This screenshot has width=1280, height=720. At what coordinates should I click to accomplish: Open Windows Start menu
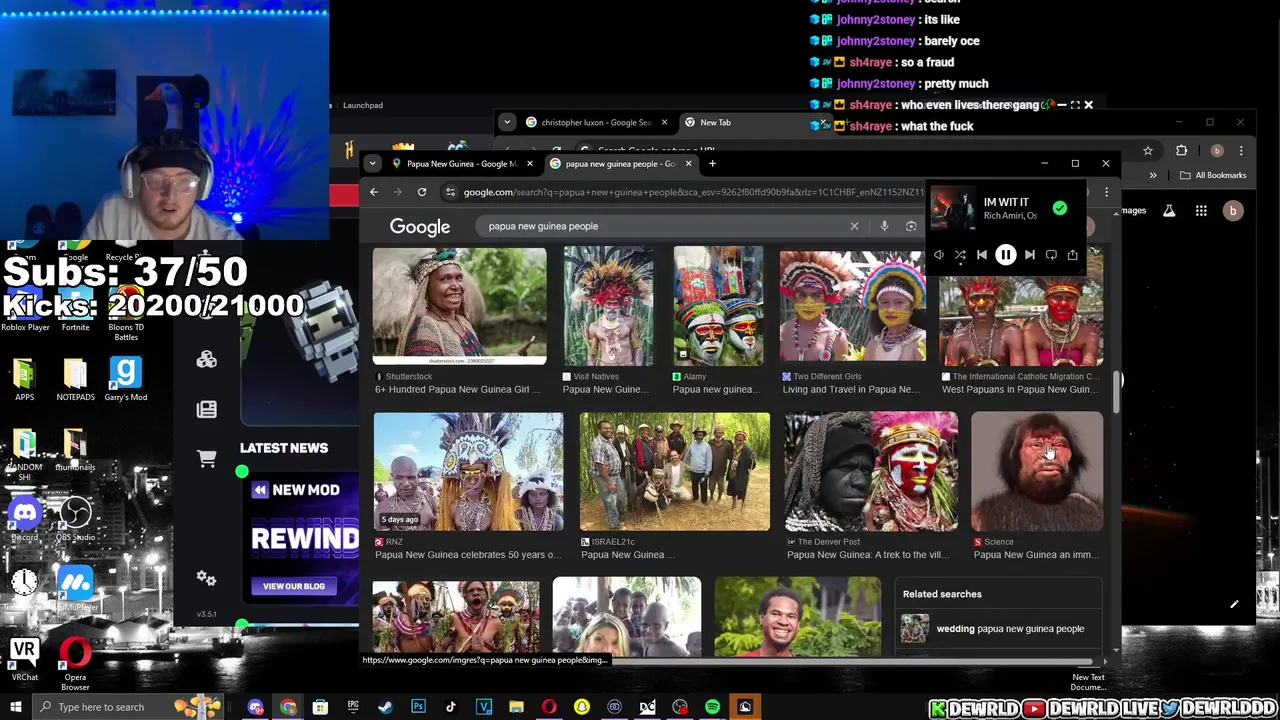click(x=16, y=707)
